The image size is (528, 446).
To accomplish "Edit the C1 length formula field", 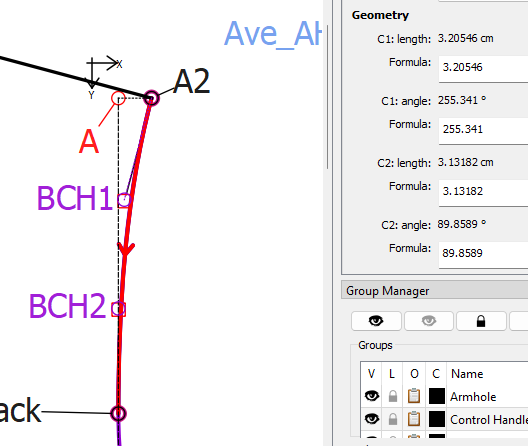I will click(484, 68).
